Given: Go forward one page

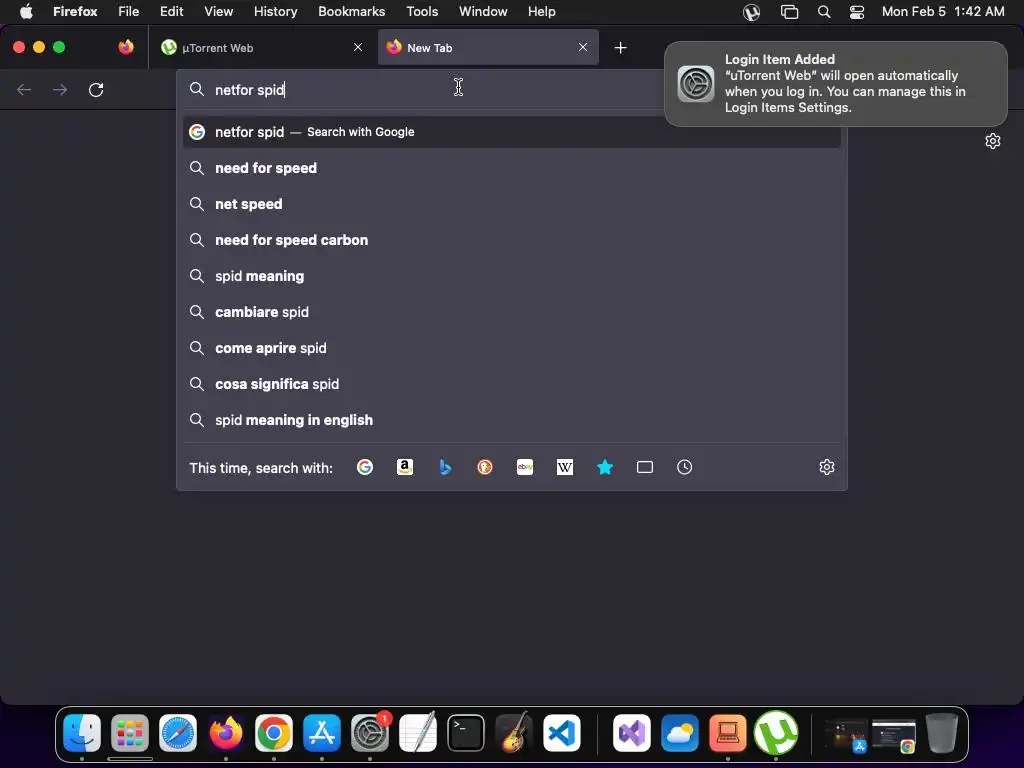Looking at the screenshot, I should (60, 89).
